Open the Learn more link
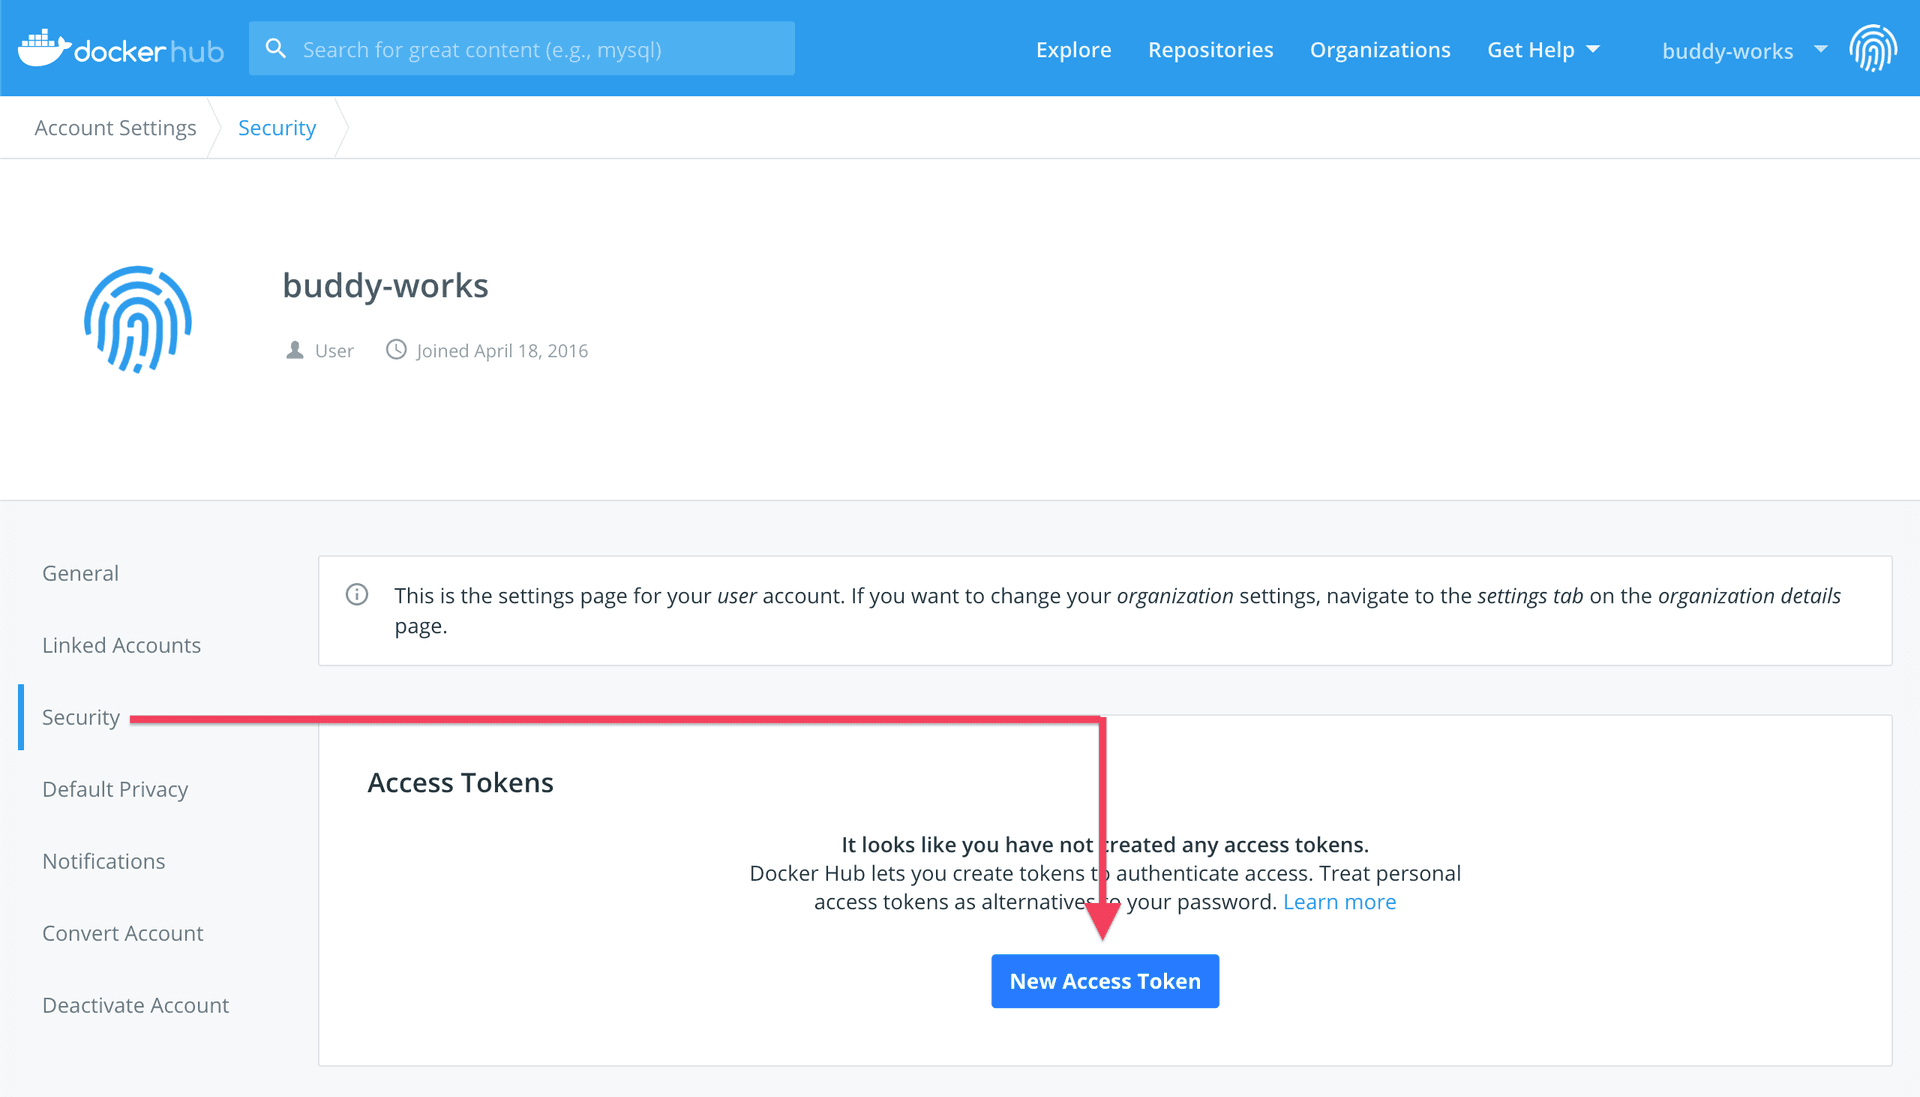 1339,901
